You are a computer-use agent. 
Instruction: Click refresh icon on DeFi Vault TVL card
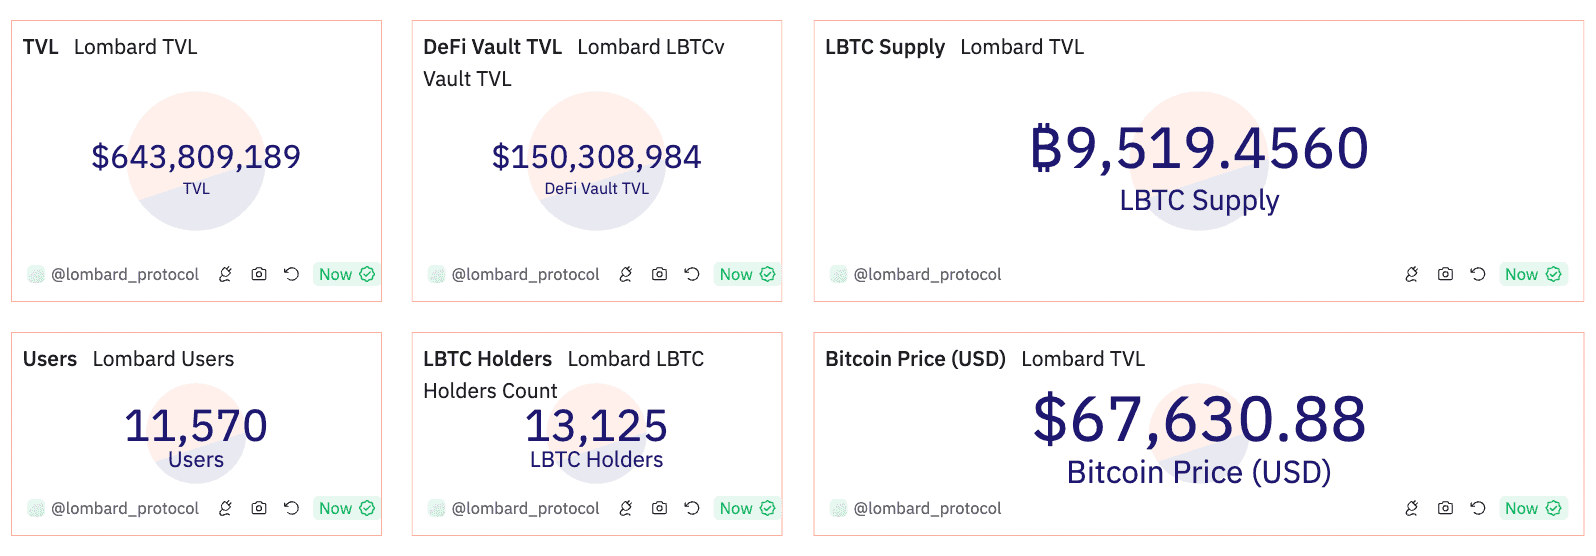(691, 274)
